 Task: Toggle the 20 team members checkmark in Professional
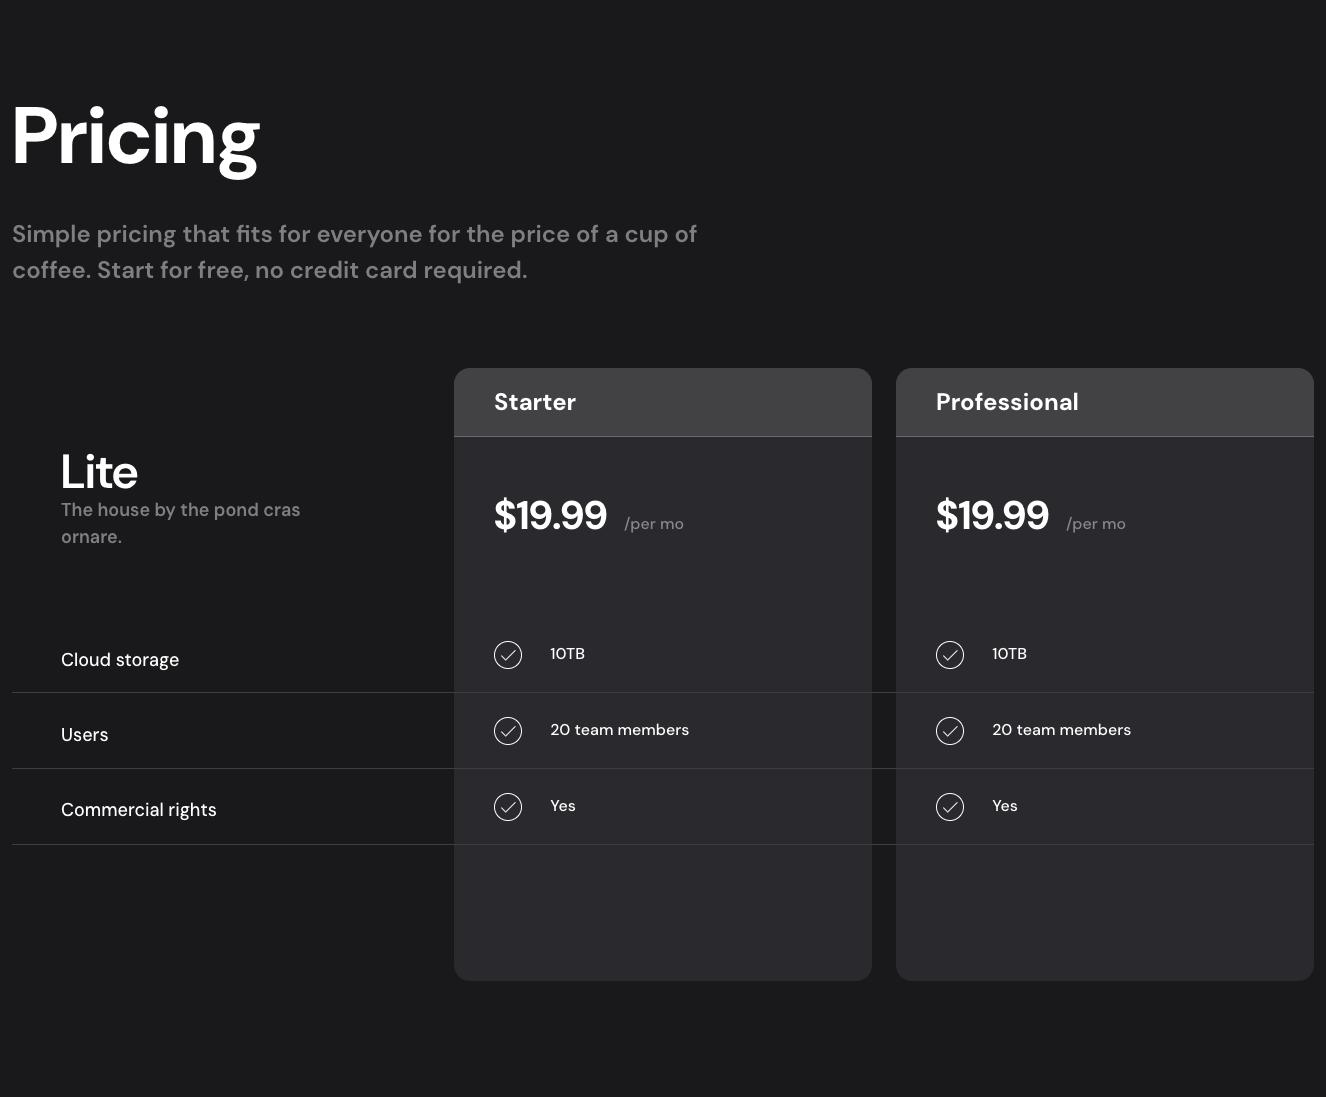click(x=949, y=731)
